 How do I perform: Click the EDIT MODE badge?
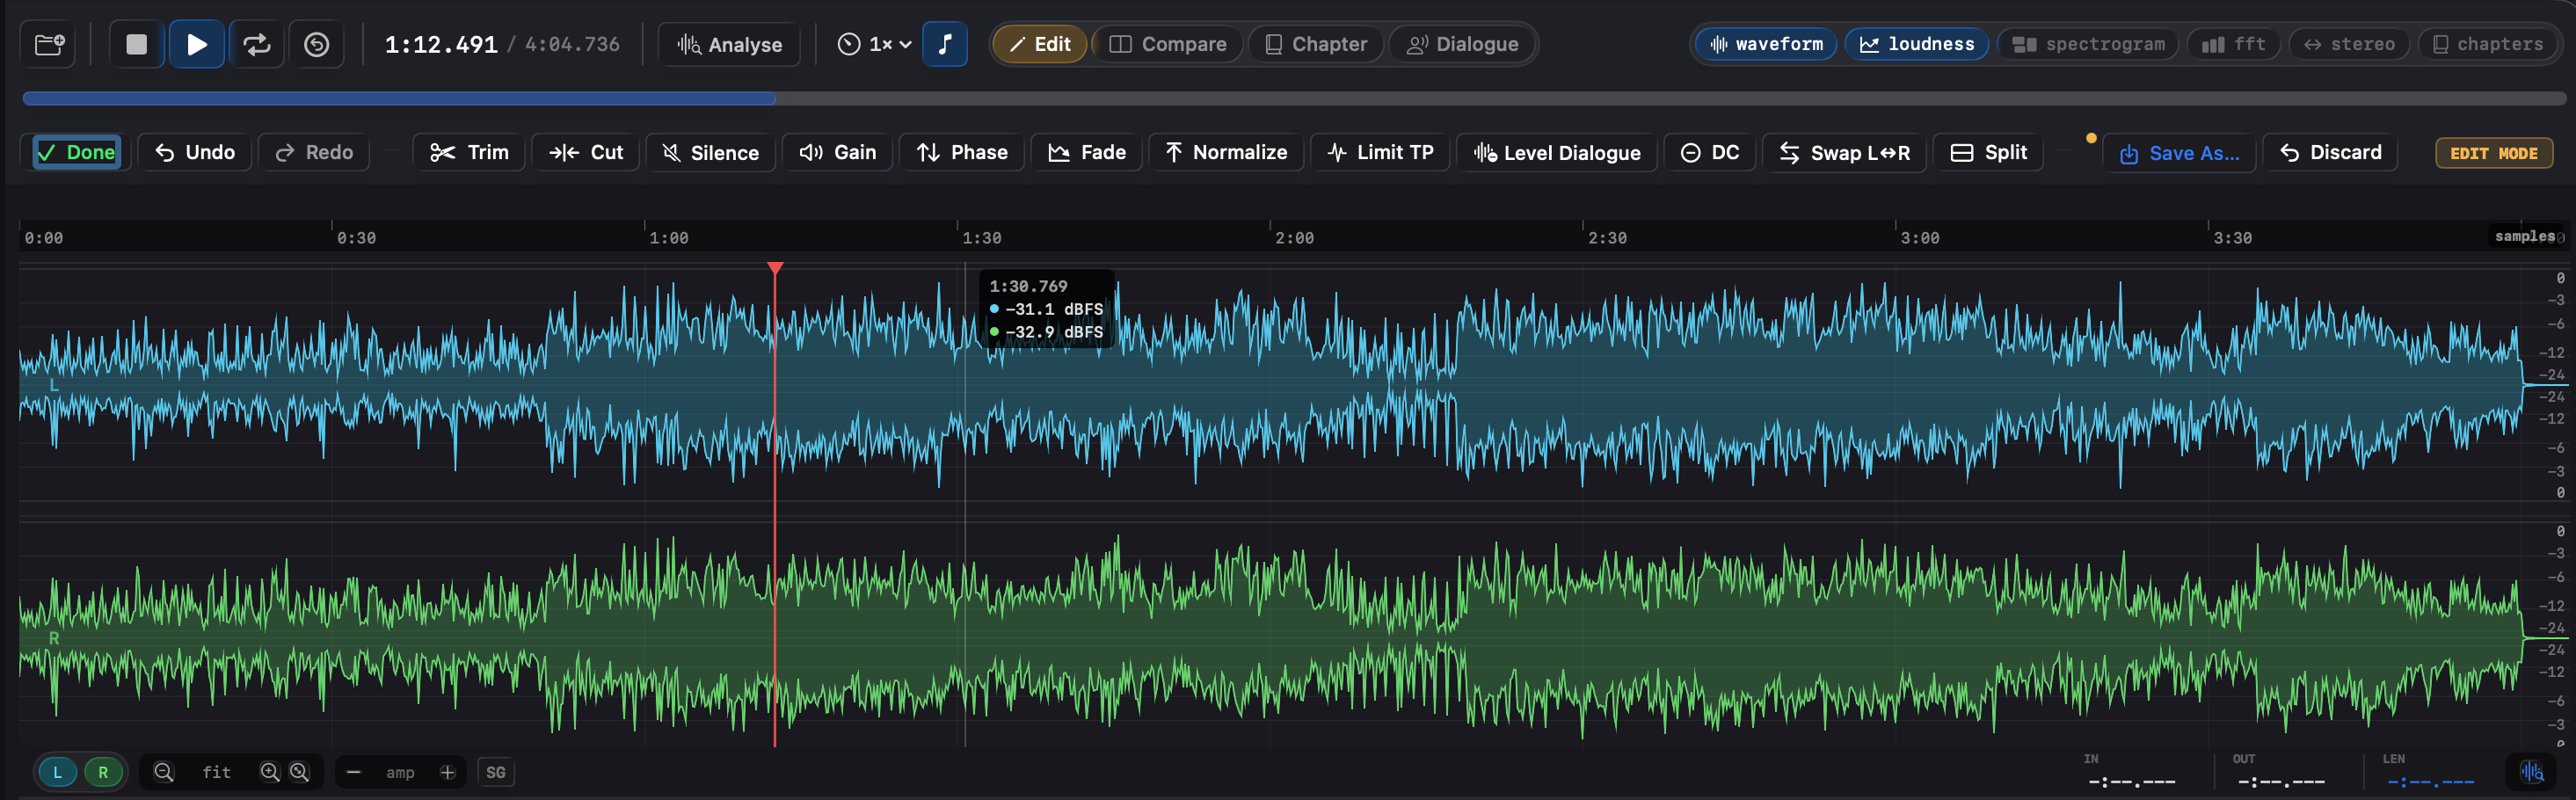point(2494,153)
